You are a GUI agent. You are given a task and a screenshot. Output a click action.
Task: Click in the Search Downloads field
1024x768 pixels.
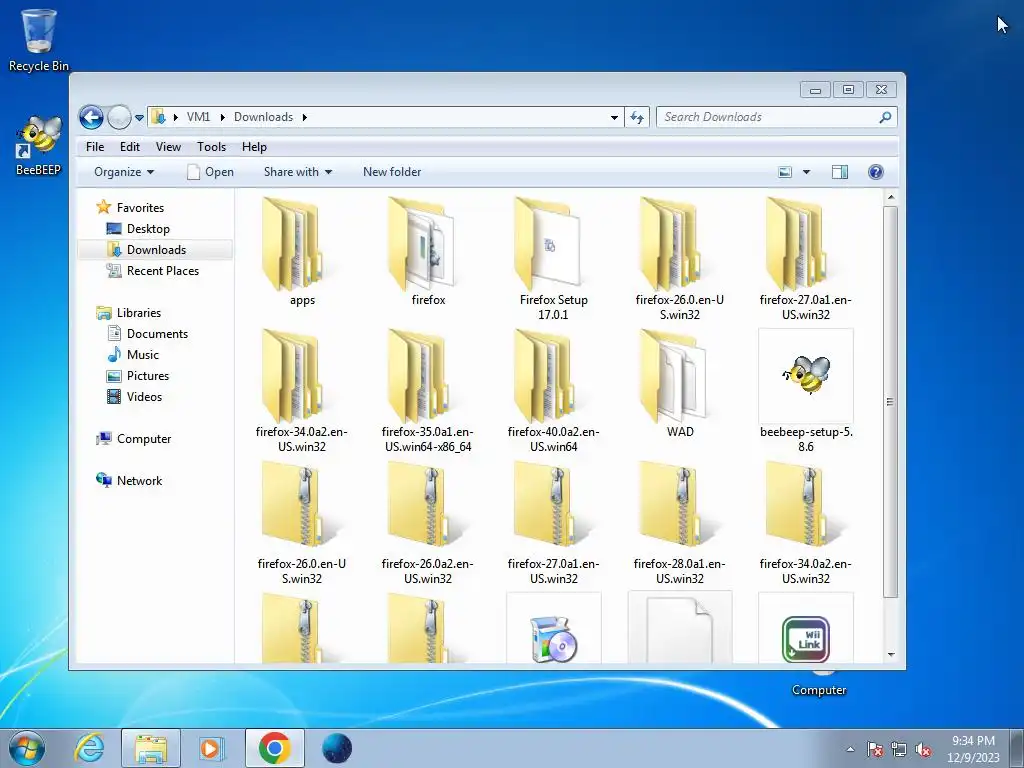pyautogui.click(x=768, y=118)
